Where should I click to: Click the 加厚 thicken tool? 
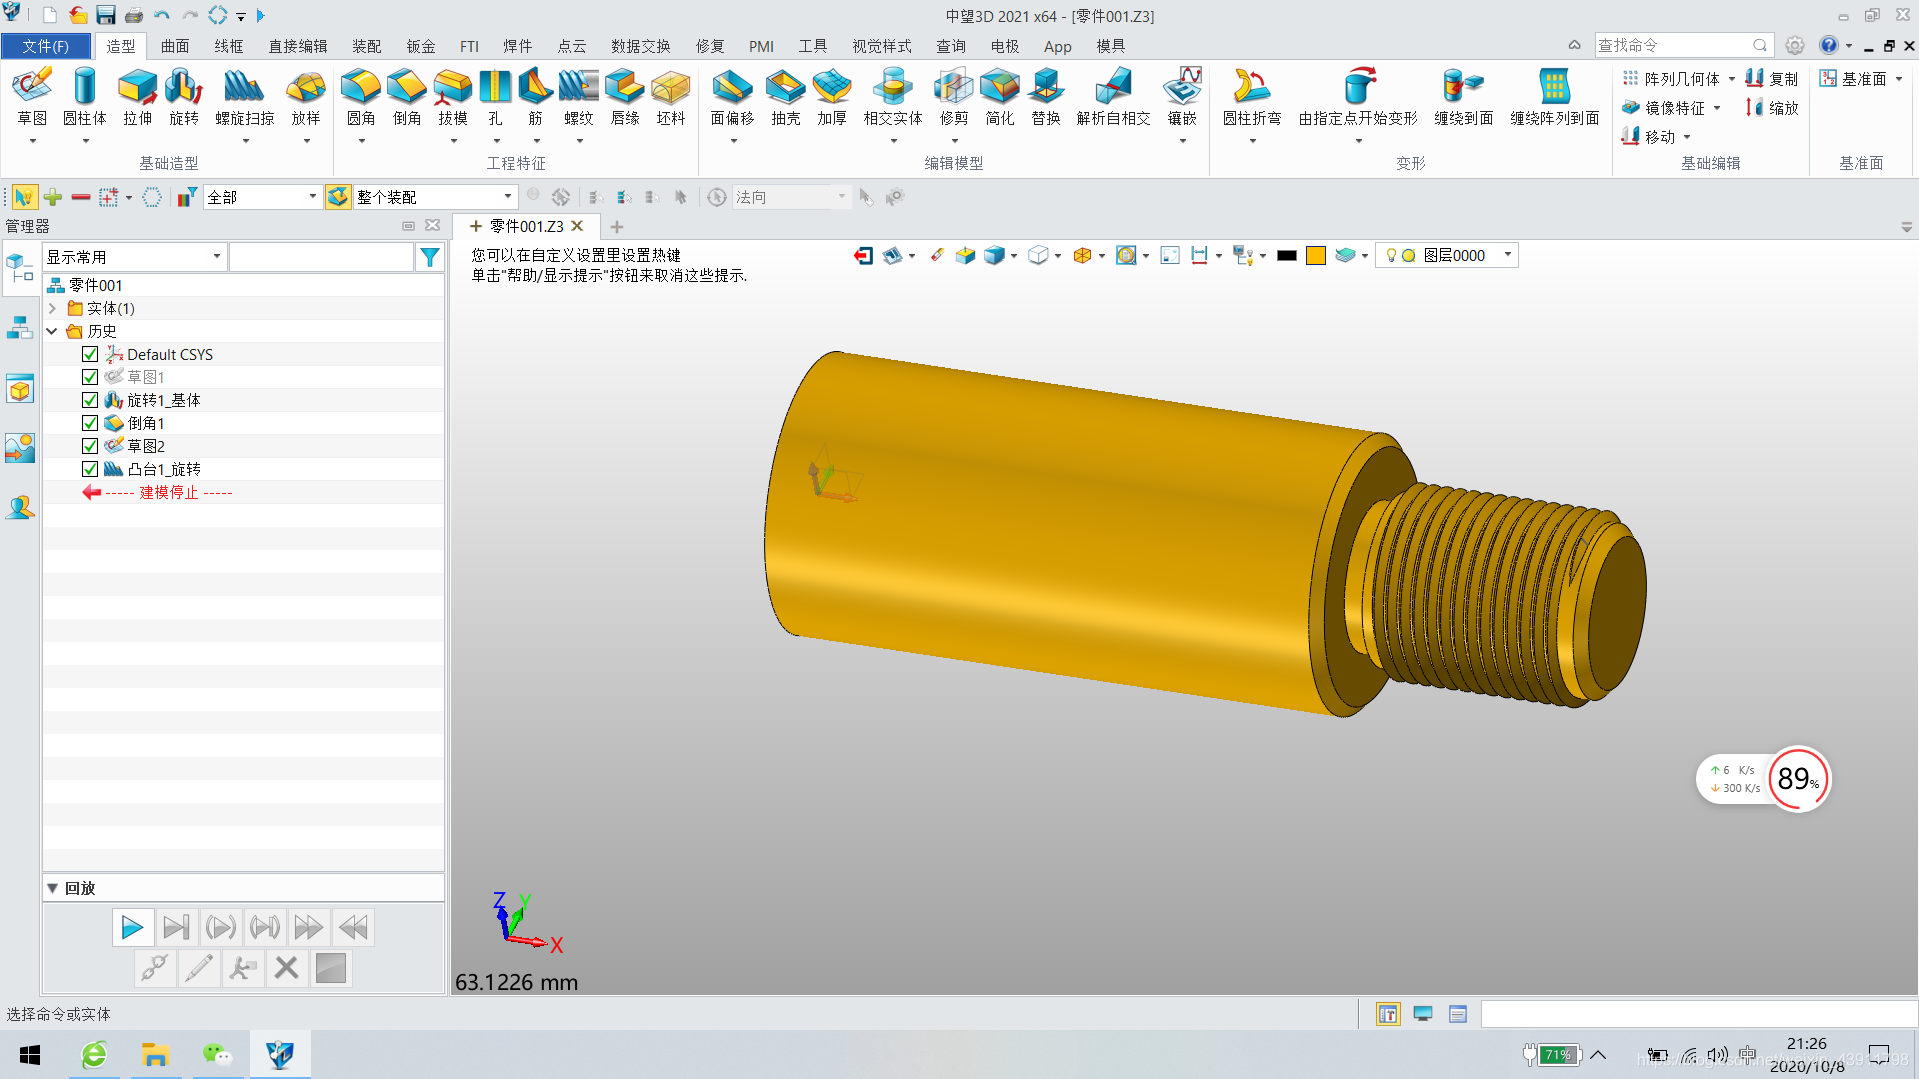click(832, 97)
